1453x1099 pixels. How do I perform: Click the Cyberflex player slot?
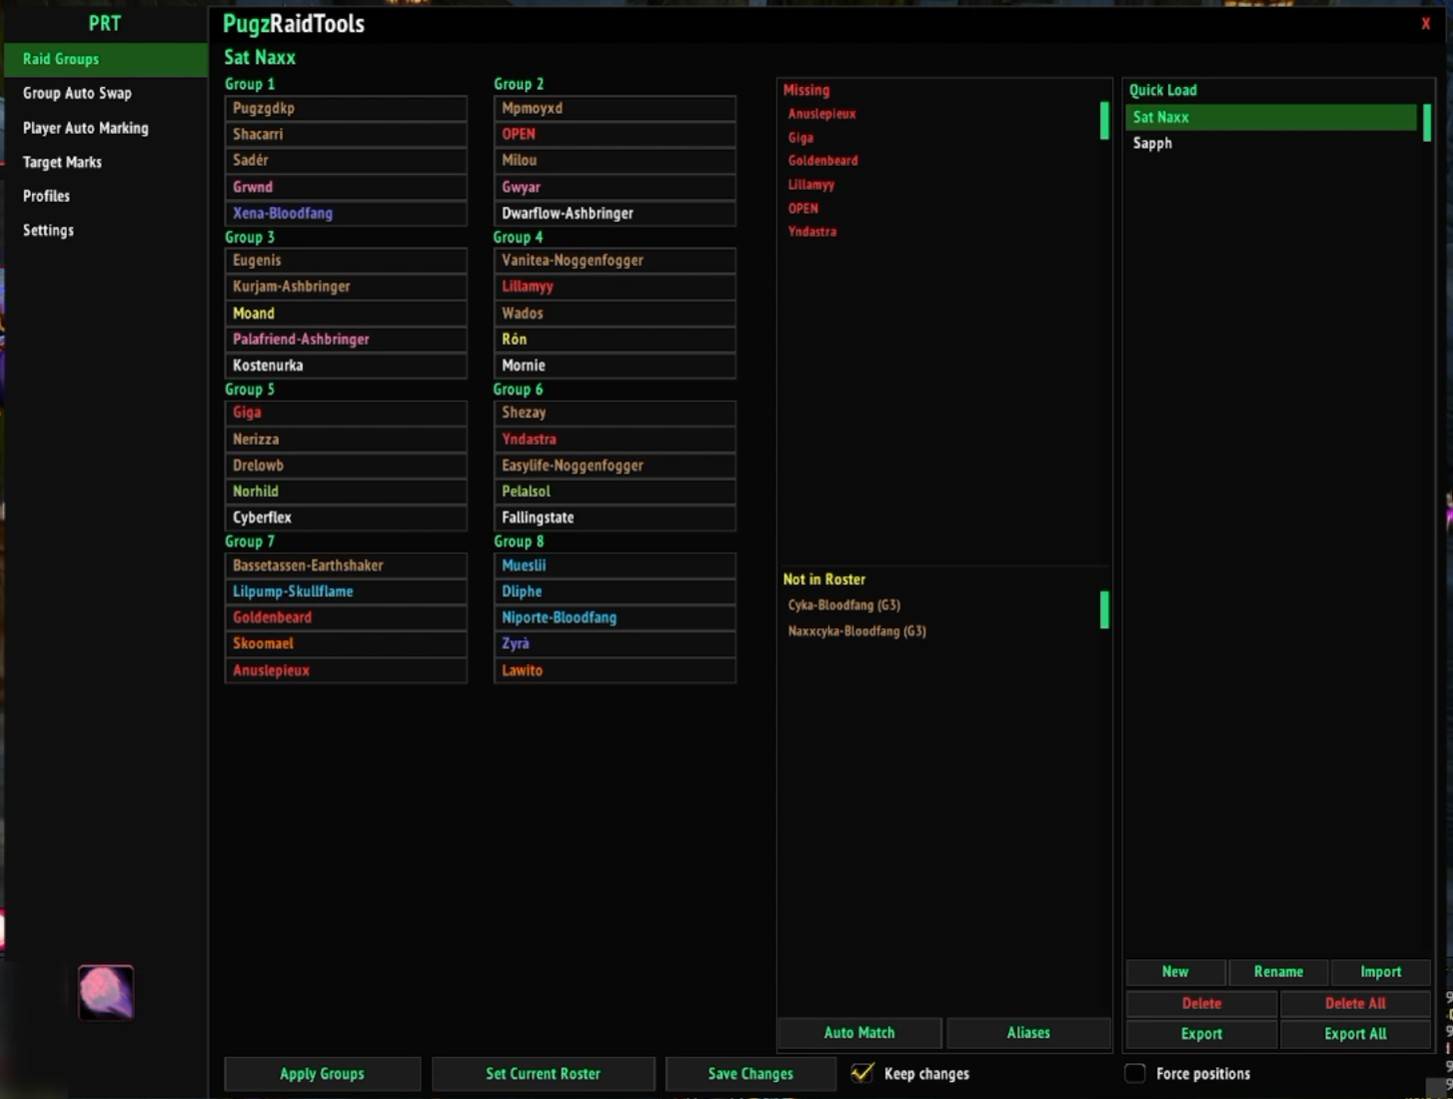(346, 517)
